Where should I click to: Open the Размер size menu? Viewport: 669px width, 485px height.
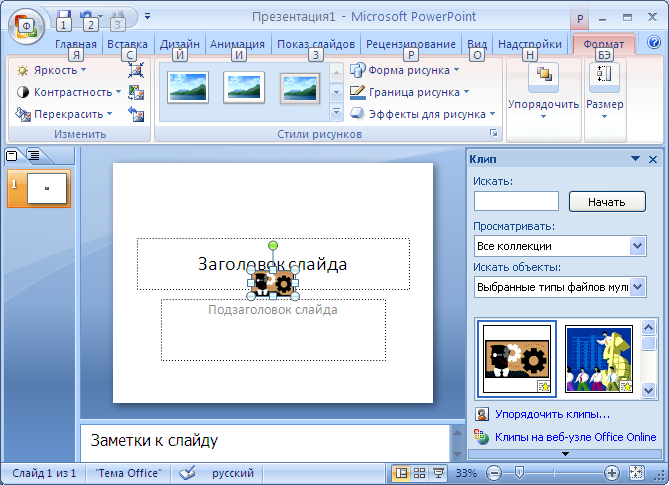(x=605, y=92)
